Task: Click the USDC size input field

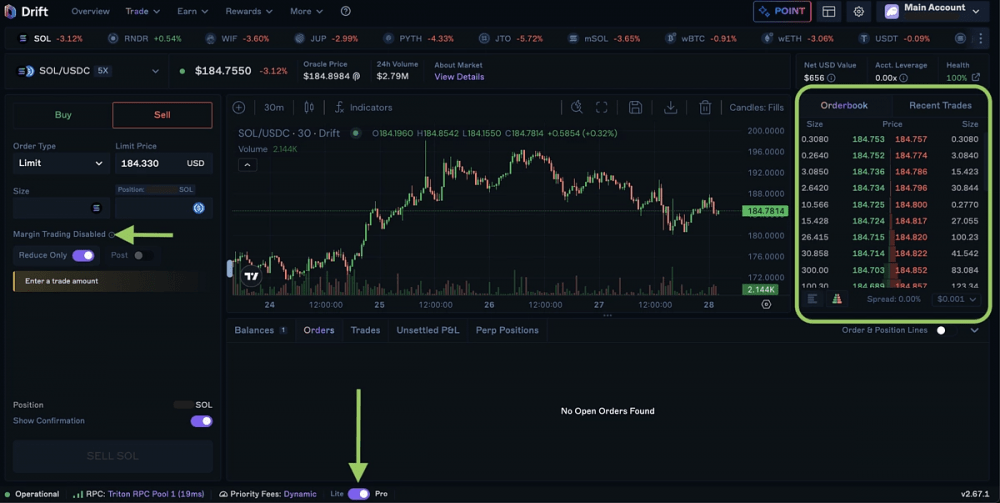Action: click(164, 208)
